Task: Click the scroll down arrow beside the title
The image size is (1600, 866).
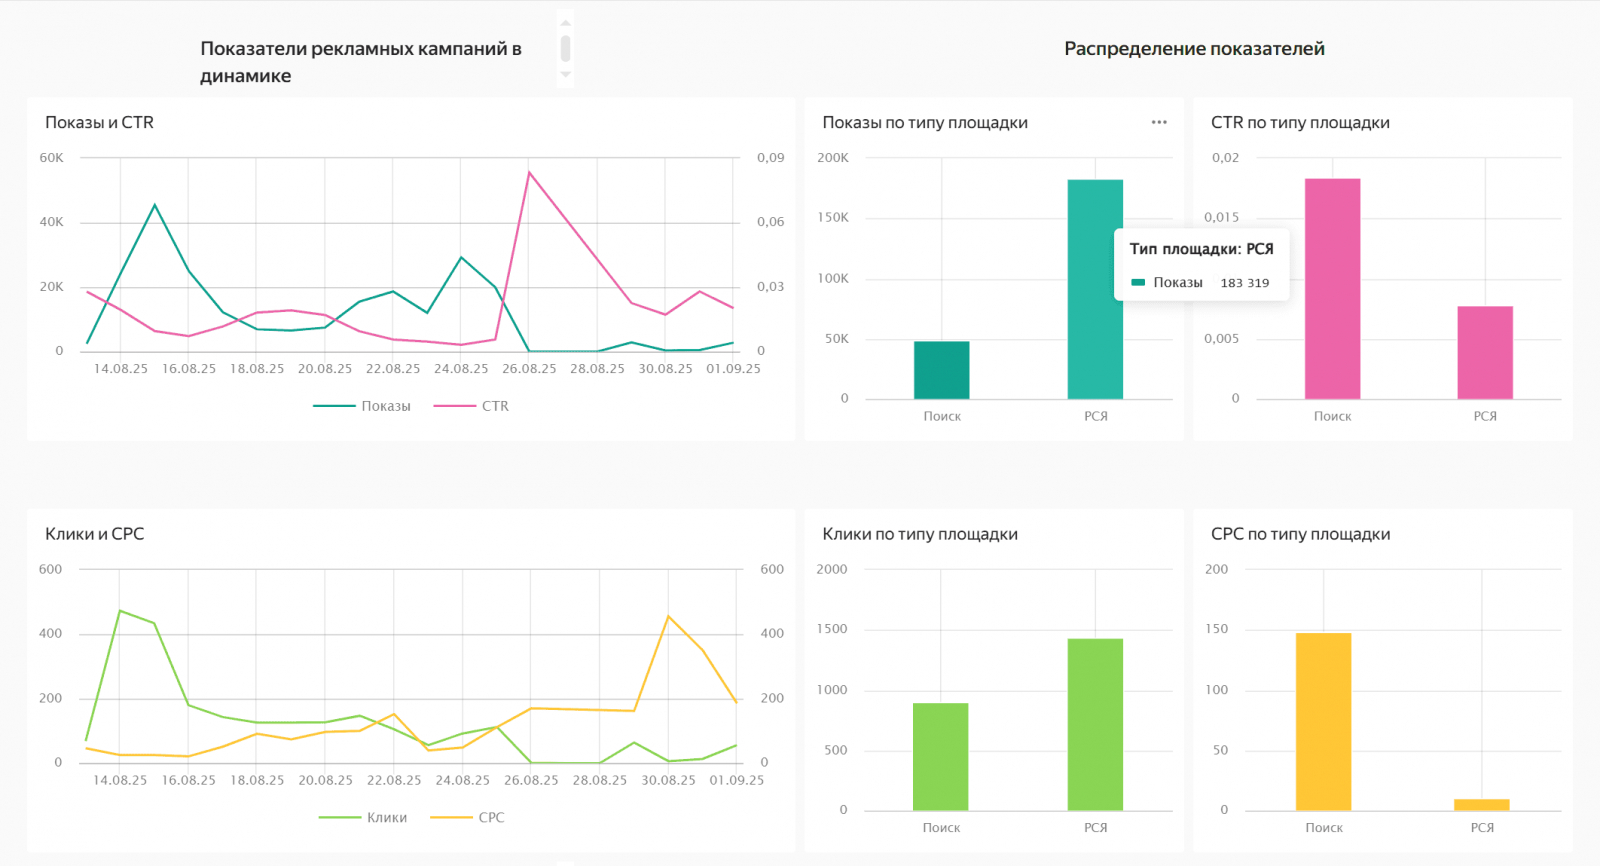Action: point(565,74)
